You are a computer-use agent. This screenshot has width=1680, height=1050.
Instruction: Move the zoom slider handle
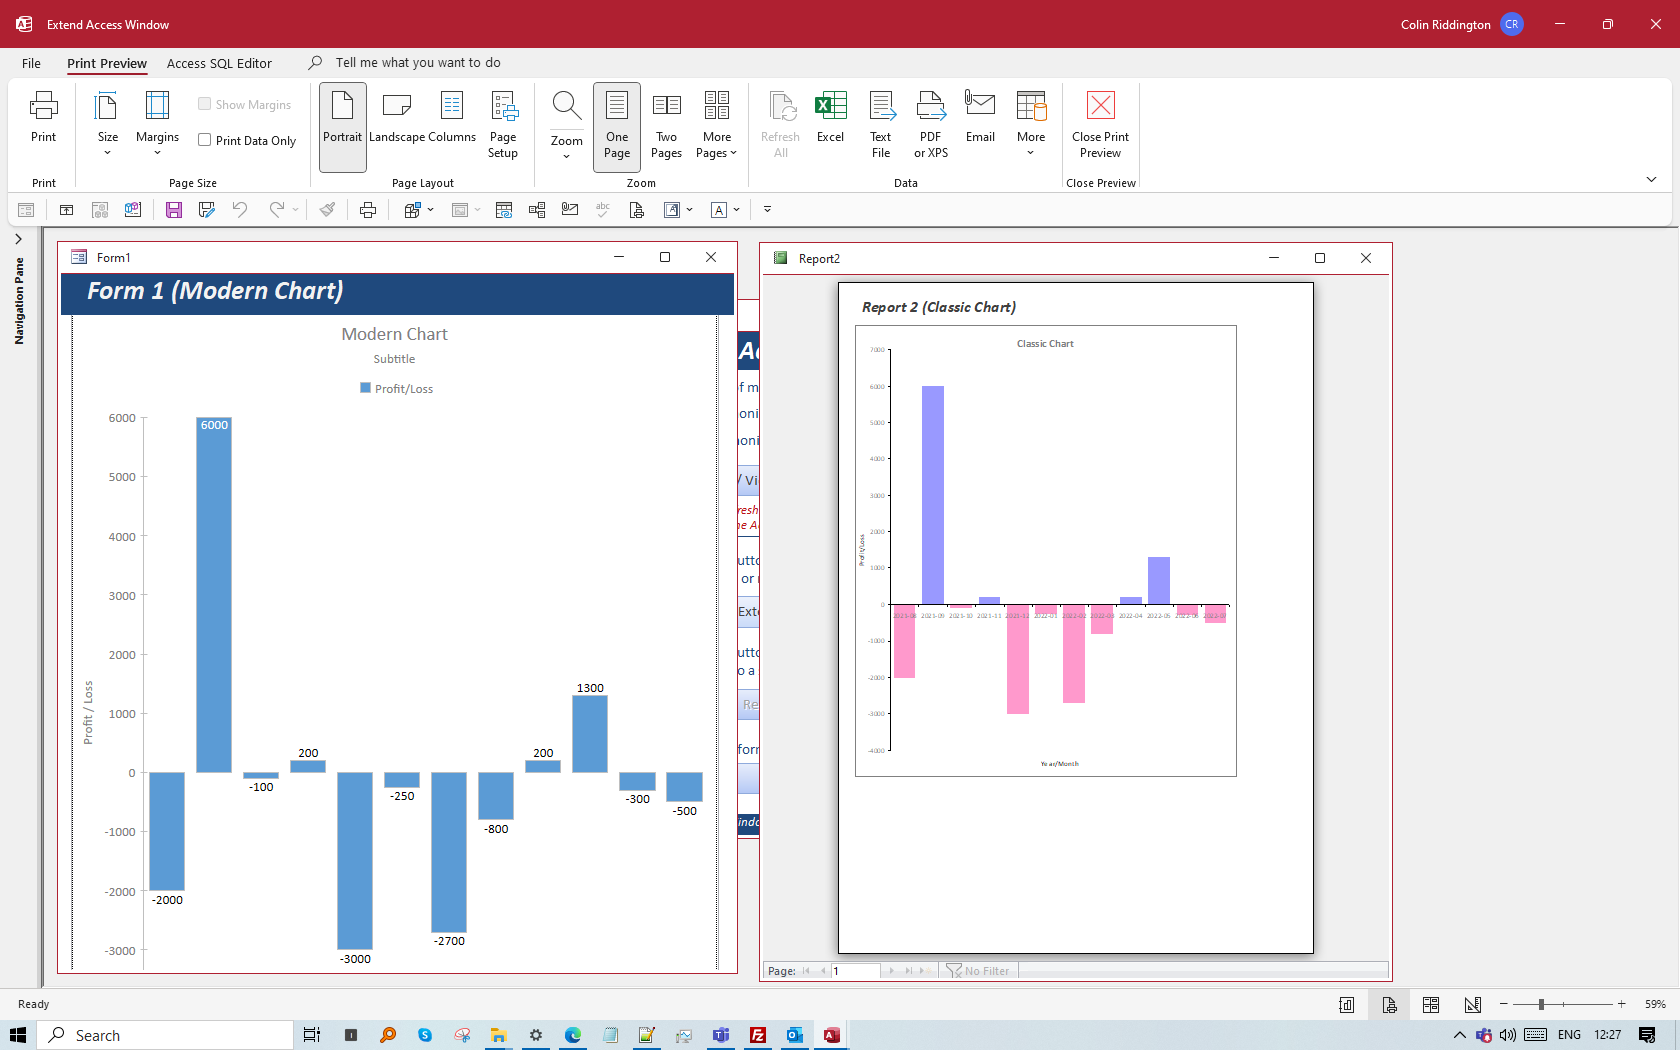click(1541, 1004)
